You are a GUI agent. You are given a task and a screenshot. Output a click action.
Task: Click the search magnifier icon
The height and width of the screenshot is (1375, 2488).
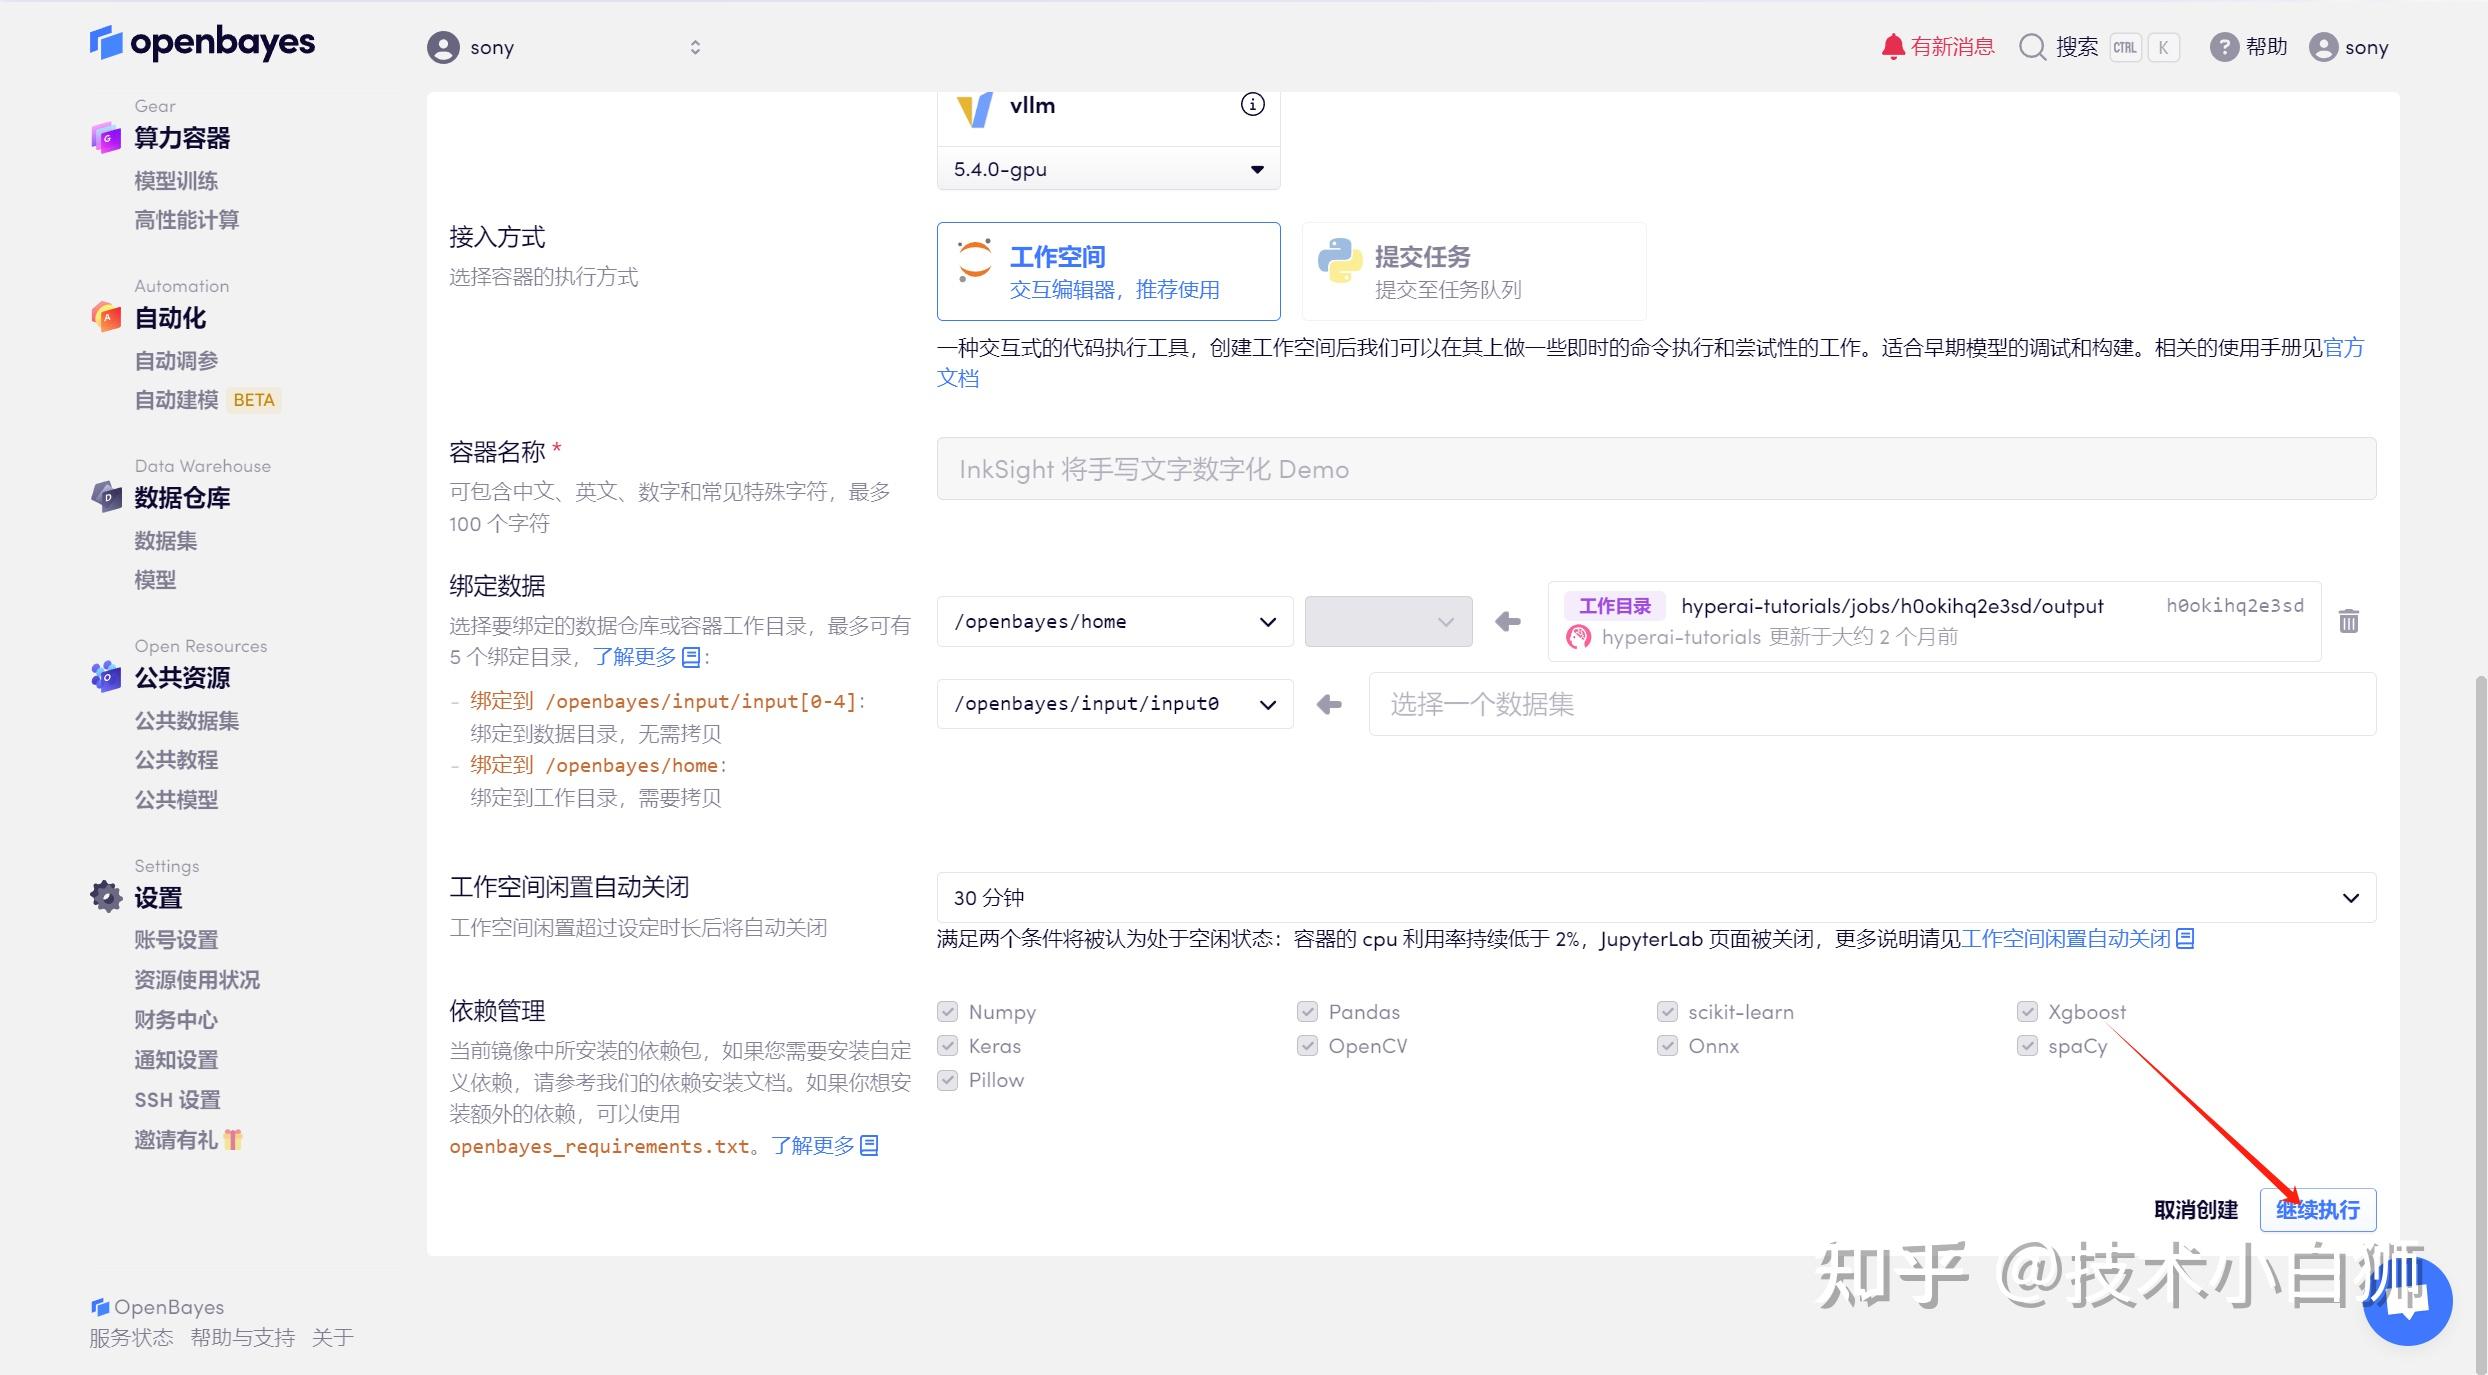[x=2032, y=47]
